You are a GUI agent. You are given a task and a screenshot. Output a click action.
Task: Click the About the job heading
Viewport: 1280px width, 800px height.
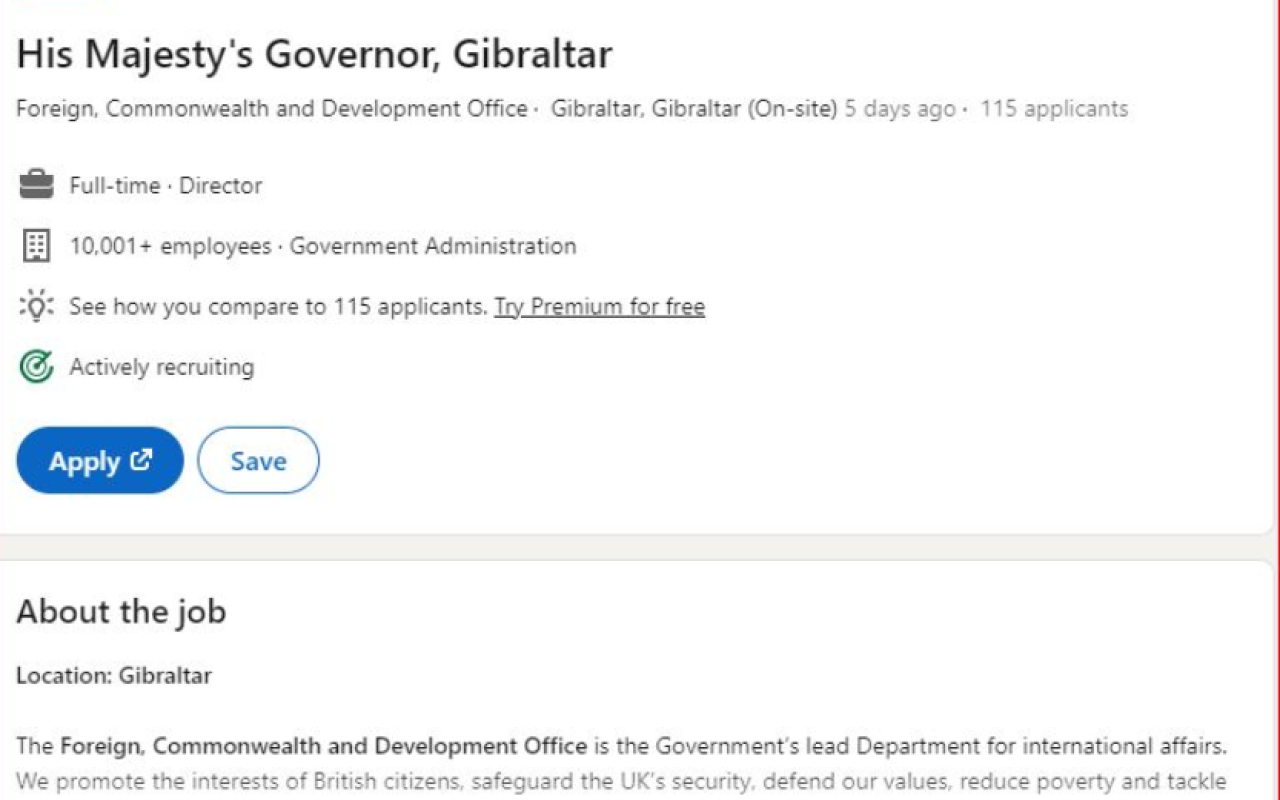click(121, 611)
